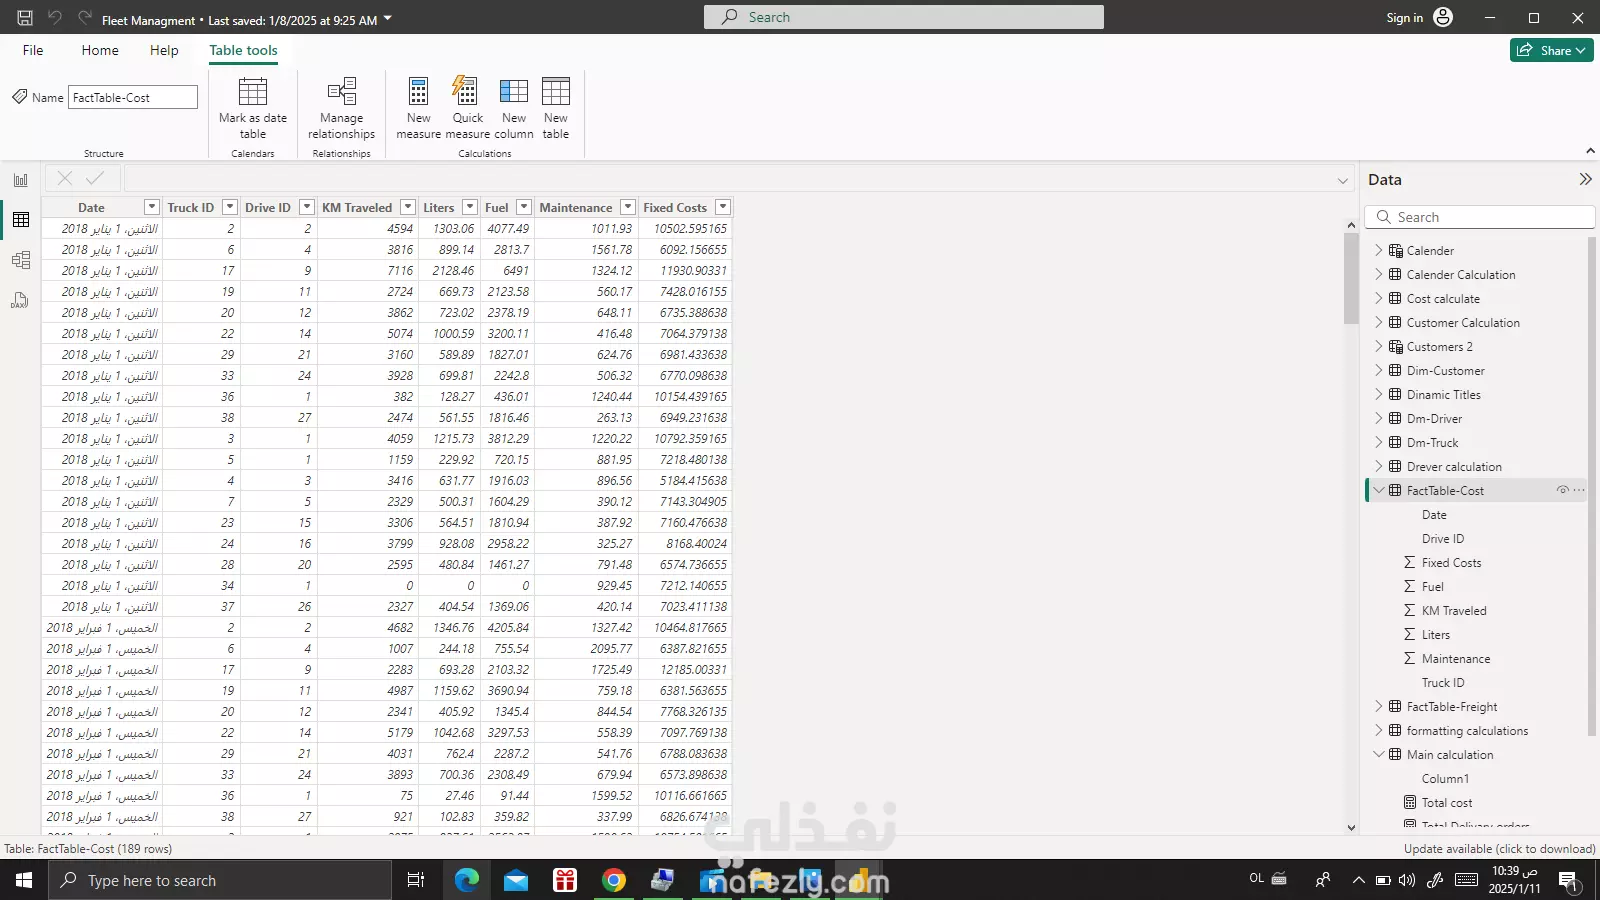Switch to Report view
Screen dimensions: 1600x900
[x=21, y=180]
